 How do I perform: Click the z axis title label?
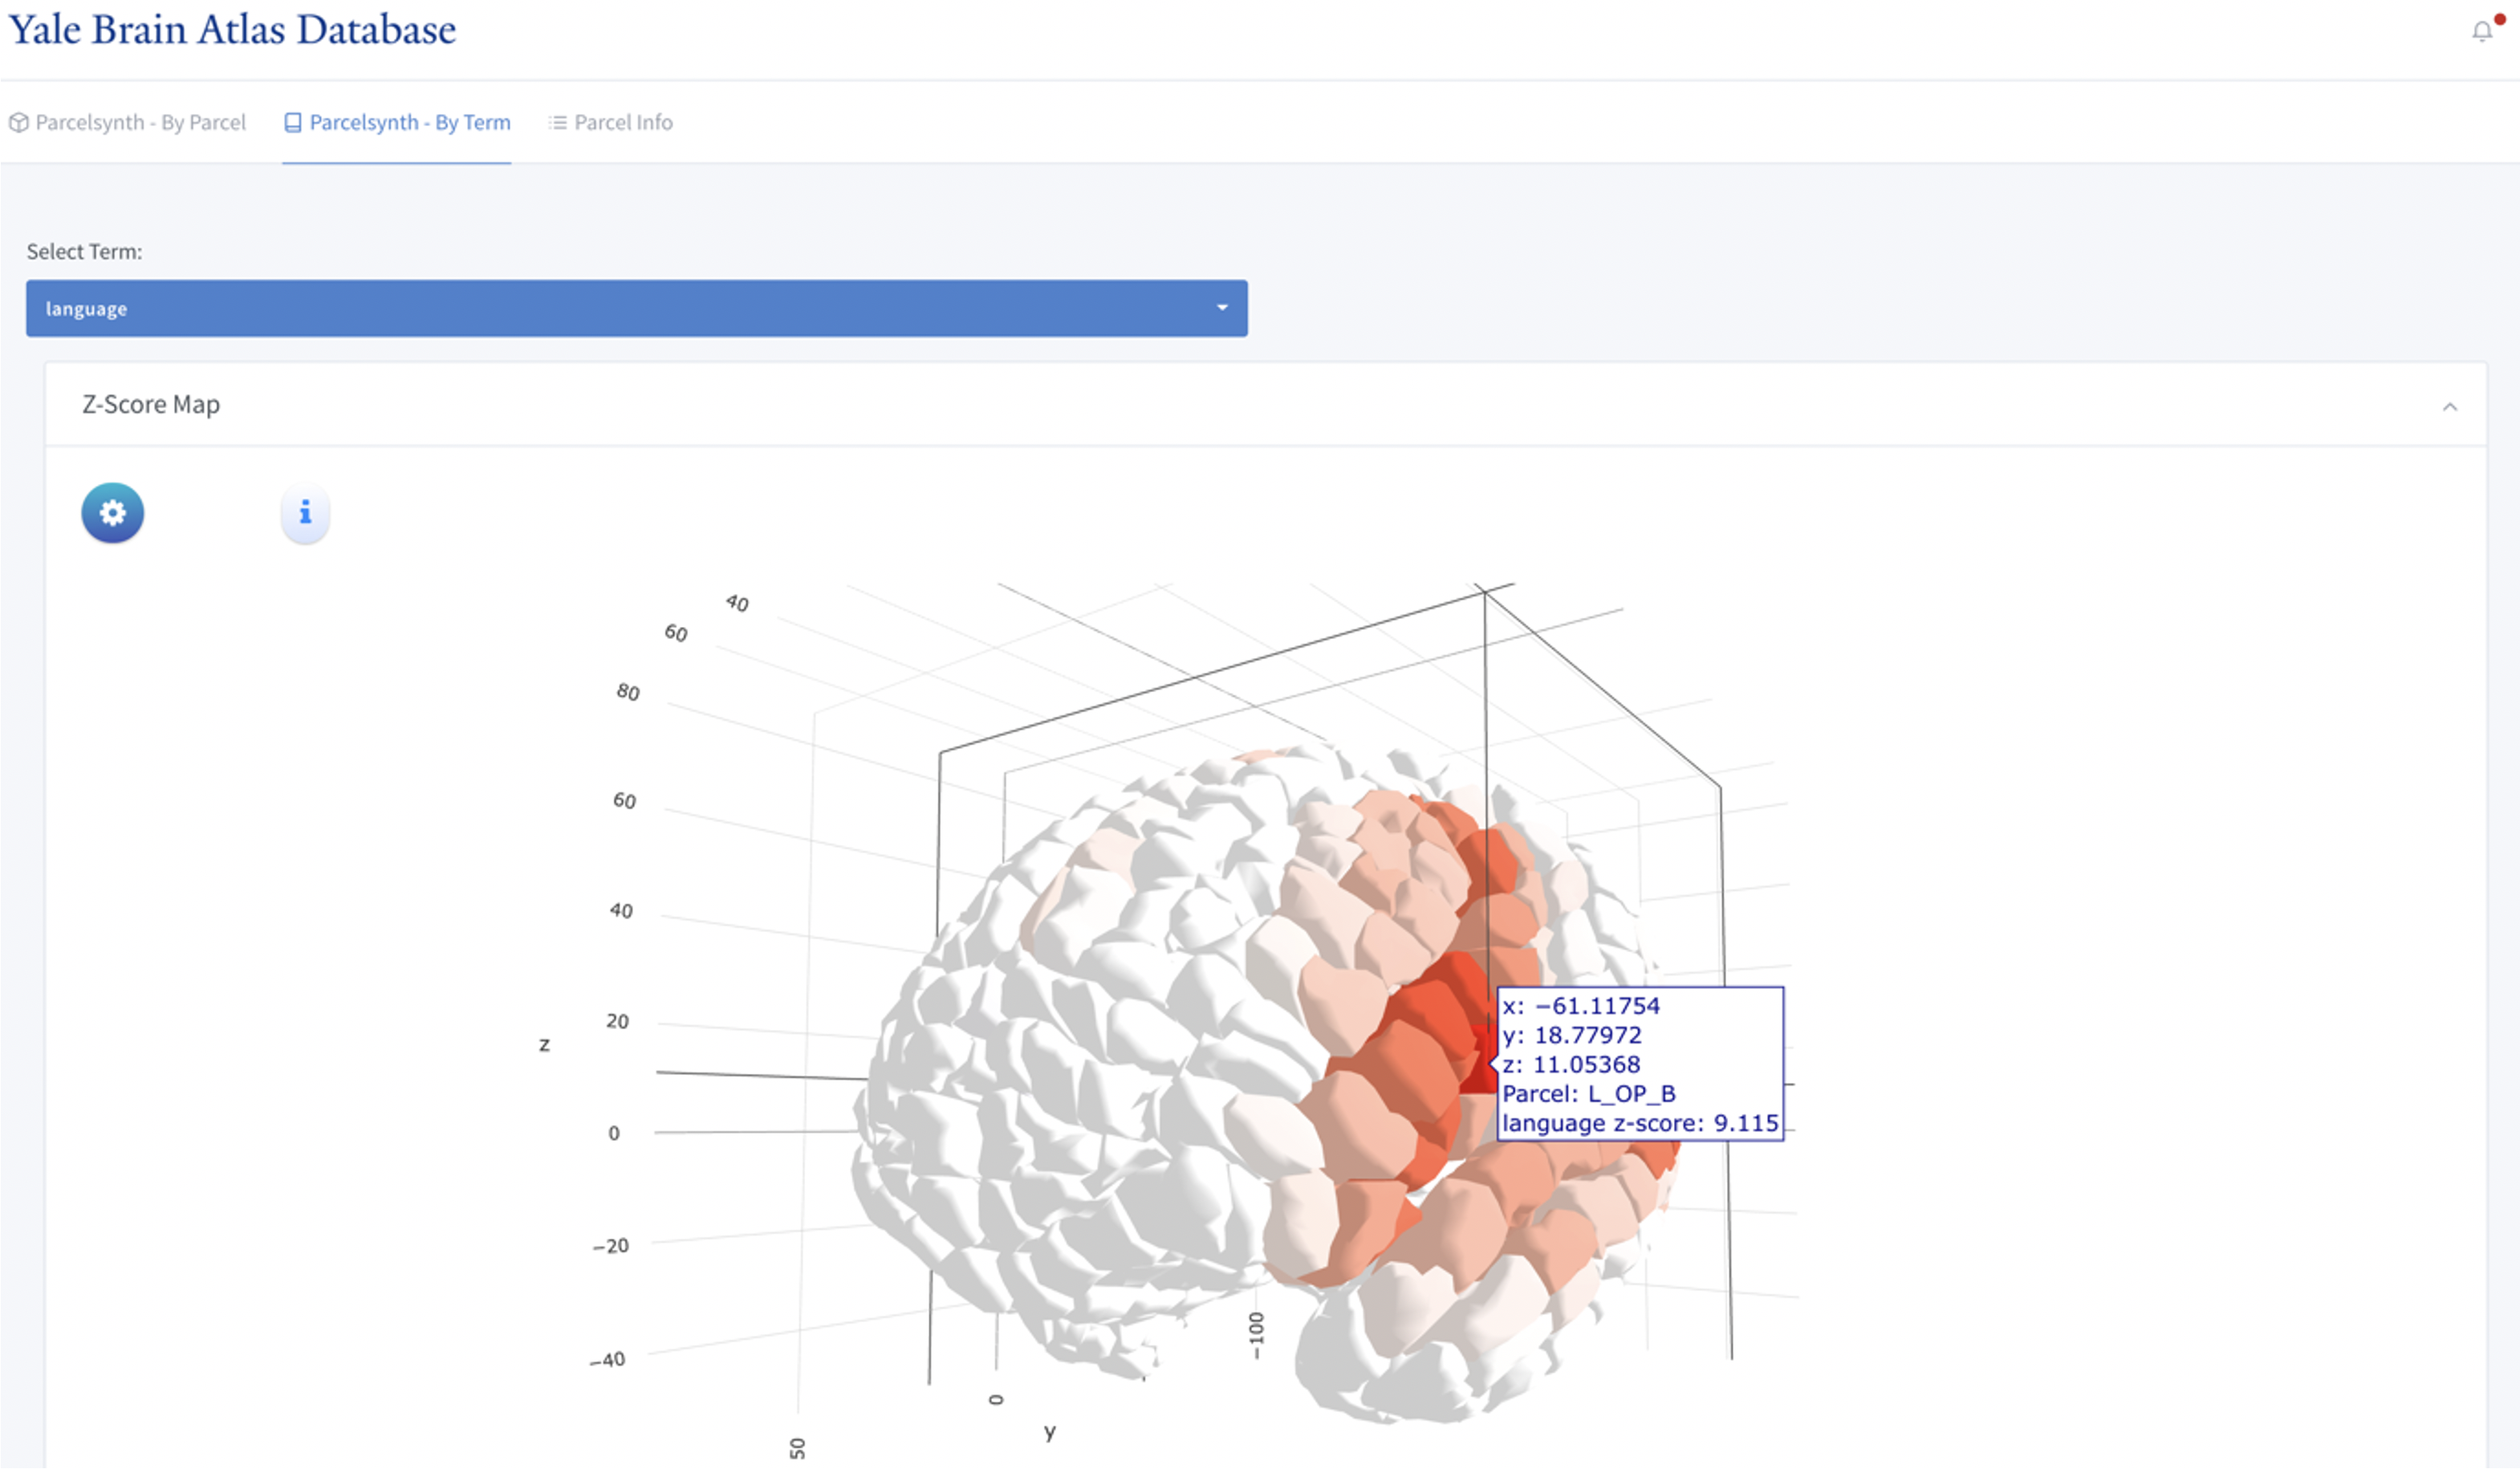click(544, 1044)
